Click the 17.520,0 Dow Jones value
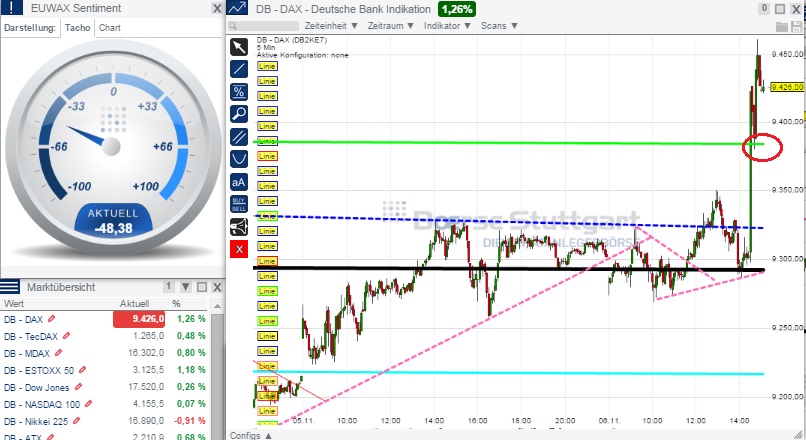The height and width of the screenshot is (440, 806). tap(146, 387)
